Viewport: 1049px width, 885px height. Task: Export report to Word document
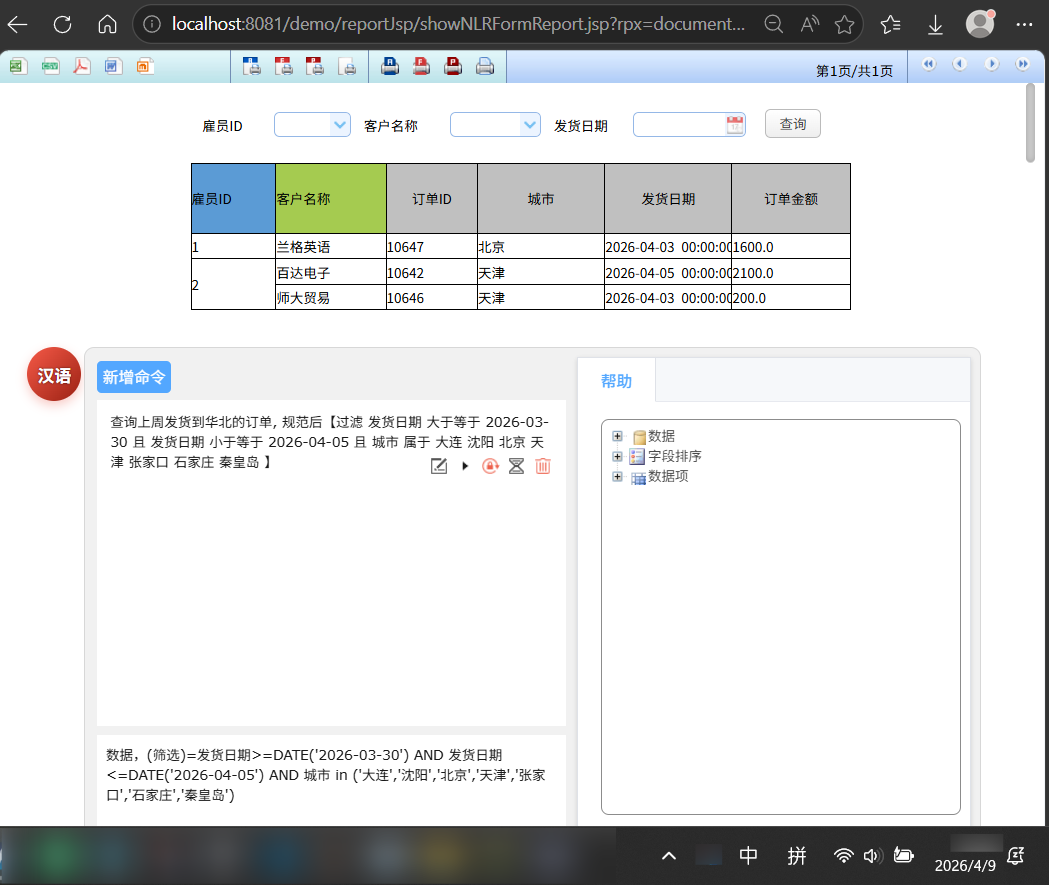point(113,66)
